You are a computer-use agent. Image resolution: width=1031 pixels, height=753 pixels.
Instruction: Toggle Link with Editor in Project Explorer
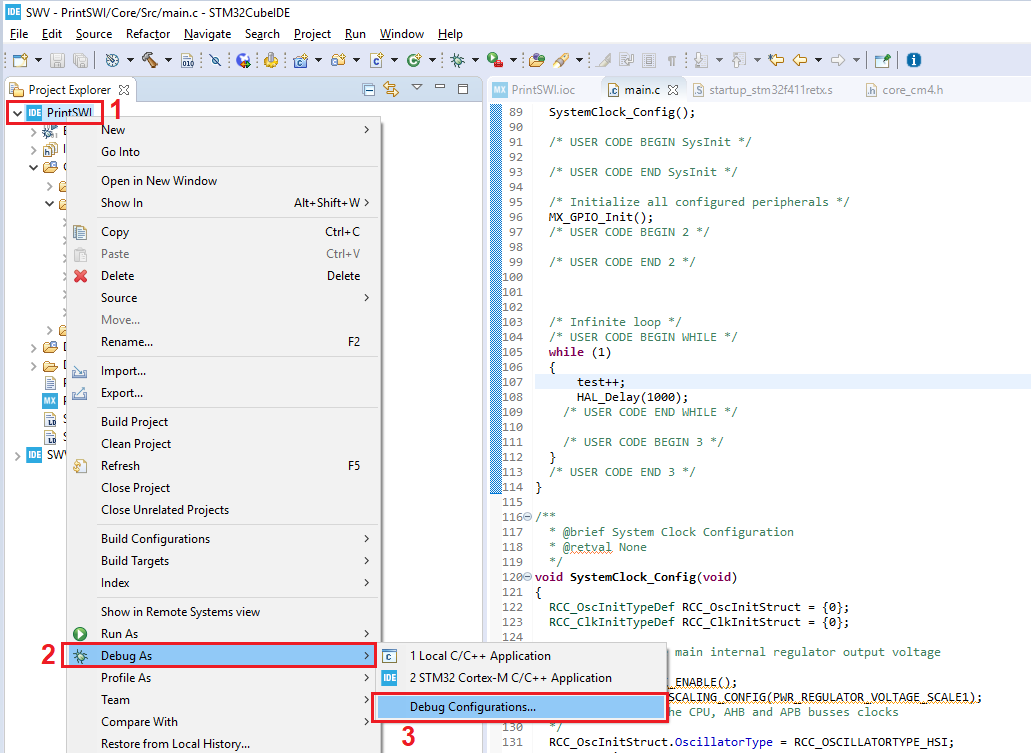[x=392, y=89]
